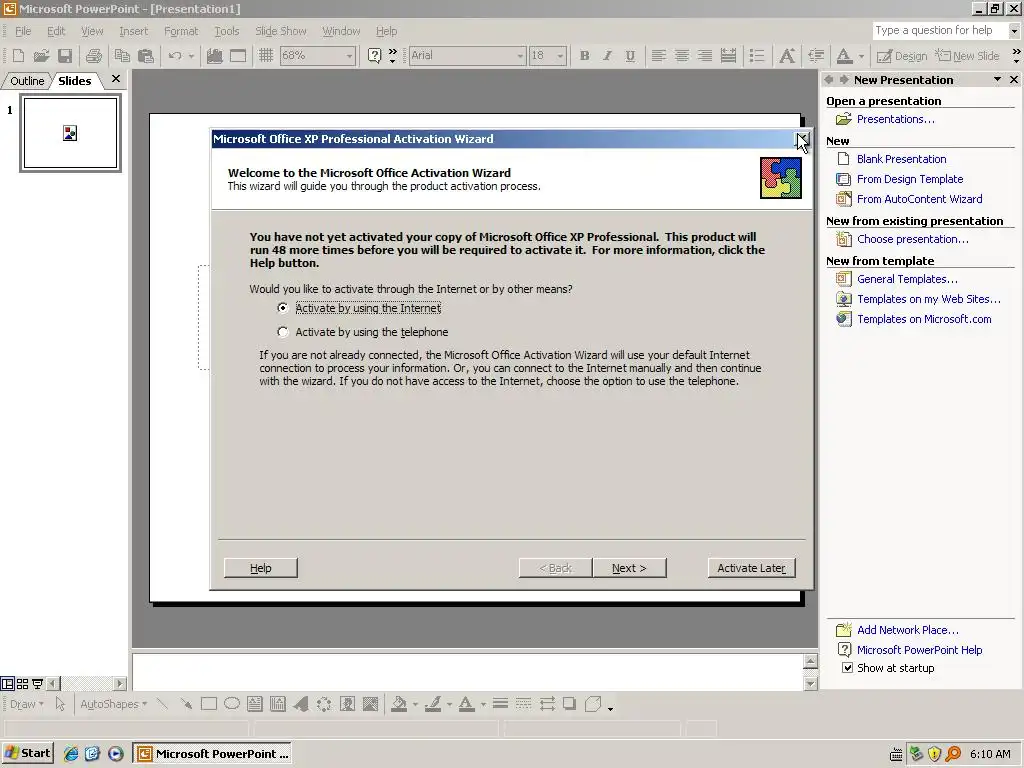Click the Copy toolbar icon
The height and width of the screenshot is (768, 1024).
coord(122,56)
